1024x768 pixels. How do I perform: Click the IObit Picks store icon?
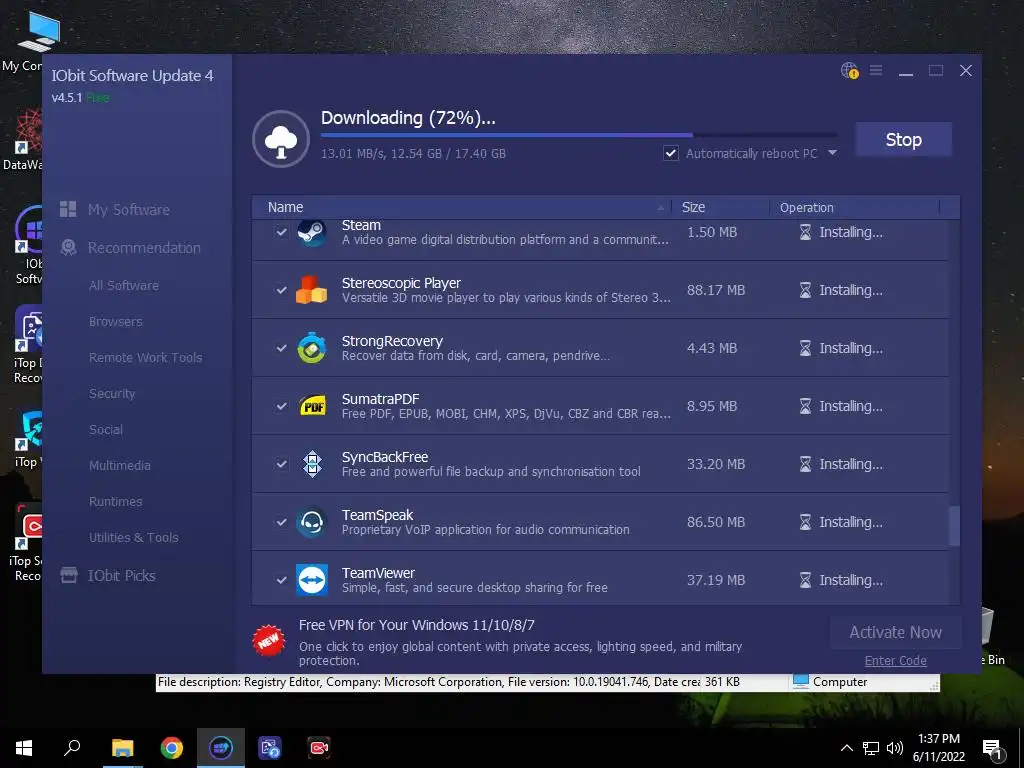(x=69, y=575)
